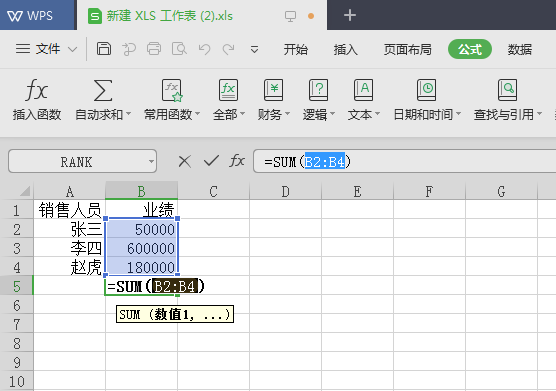Click the save icon in quick toolbar
Viewport: 556px width, 391px height.
[104, 49]
